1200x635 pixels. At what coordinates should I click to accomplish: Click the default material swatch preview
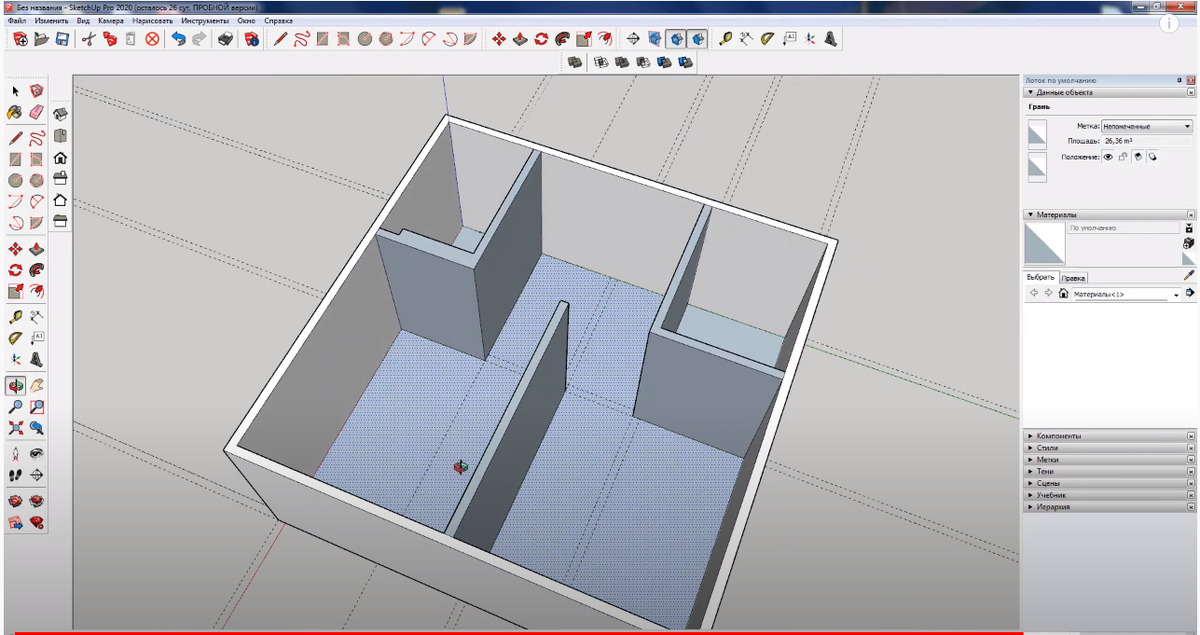[1044, 244]
